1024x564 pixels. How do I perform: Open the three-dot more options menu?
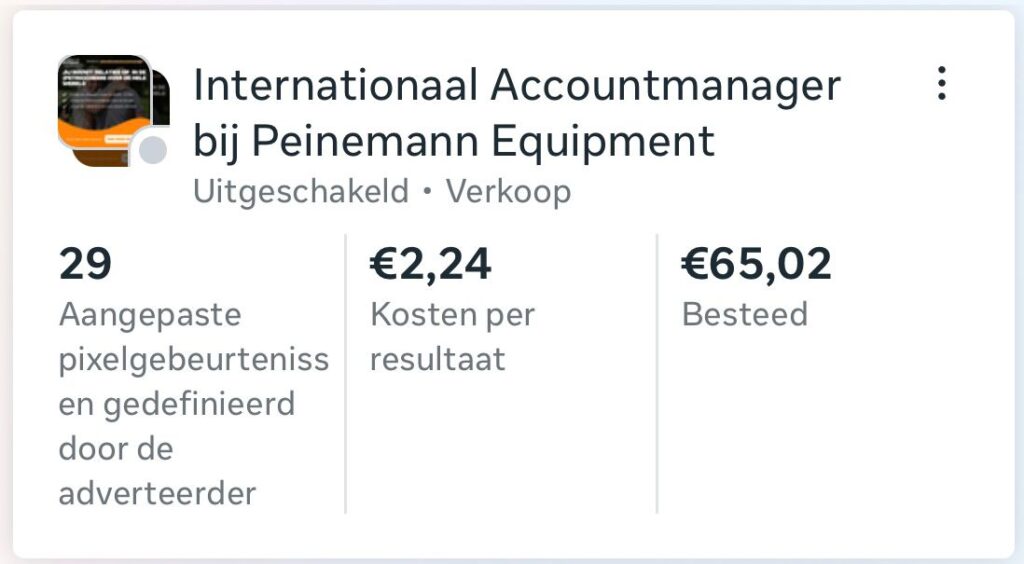pyautogui.click(x=941, y=84)
